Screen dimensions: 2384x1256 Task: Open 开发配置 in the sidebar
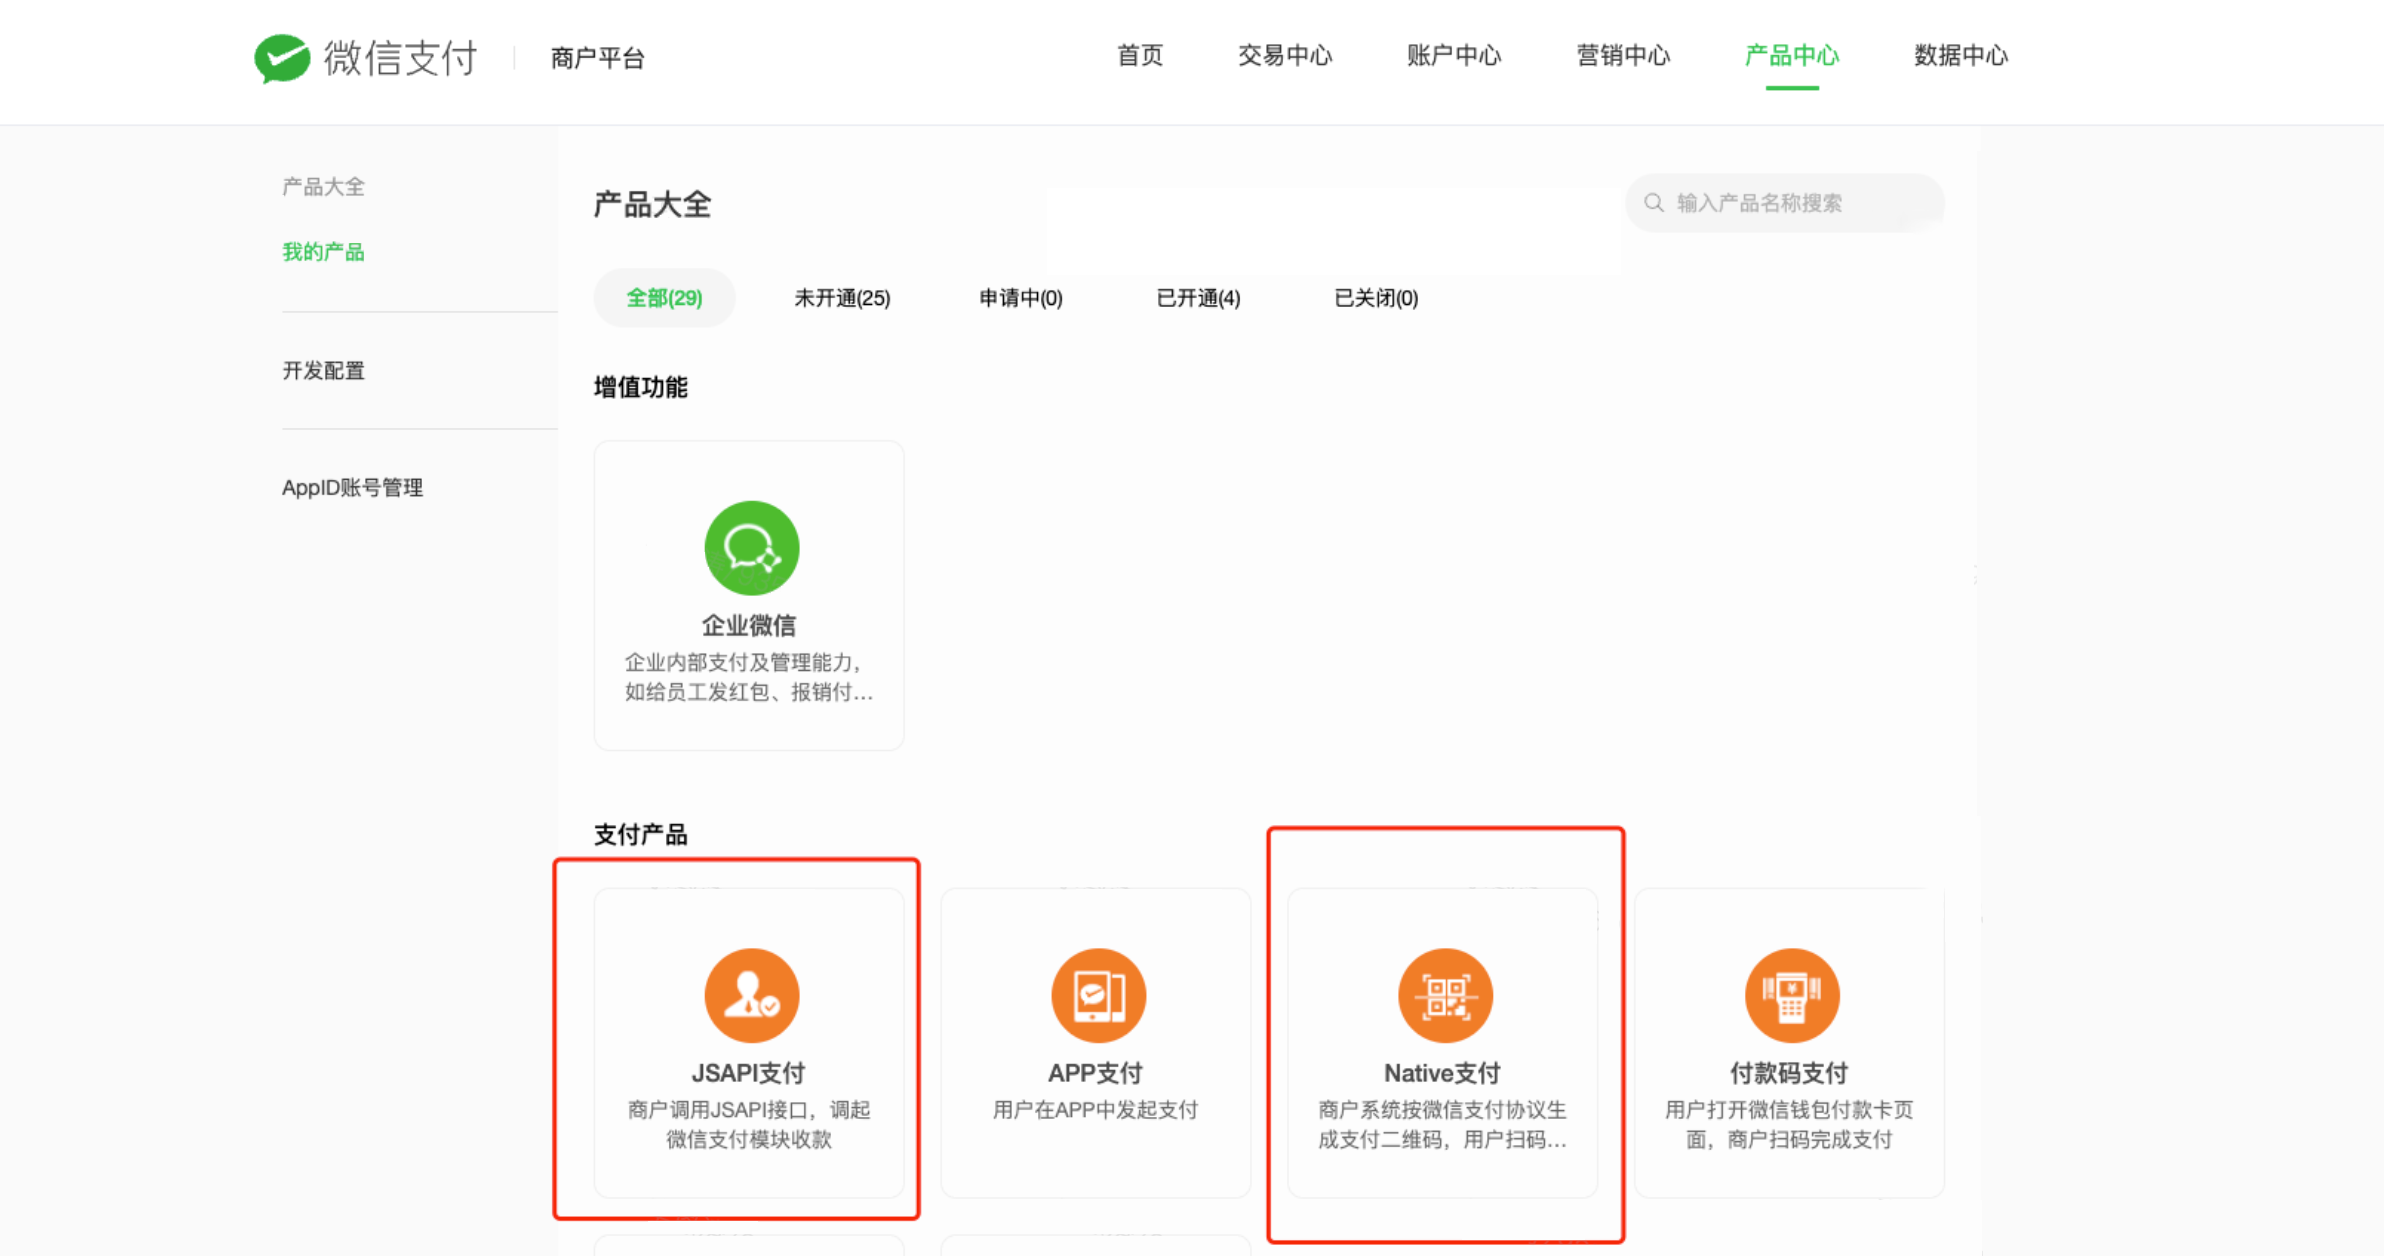[x=323, y=371]
